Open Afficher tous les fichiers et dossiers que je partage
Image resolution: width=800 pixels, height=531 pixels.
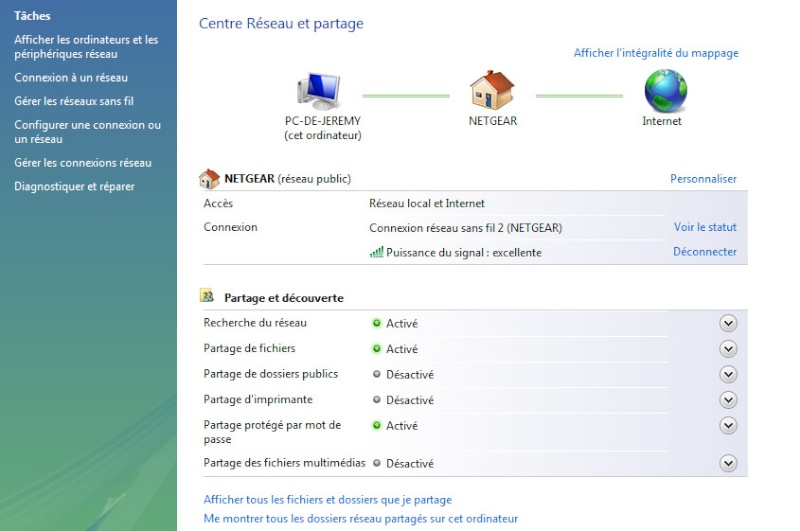328,499
